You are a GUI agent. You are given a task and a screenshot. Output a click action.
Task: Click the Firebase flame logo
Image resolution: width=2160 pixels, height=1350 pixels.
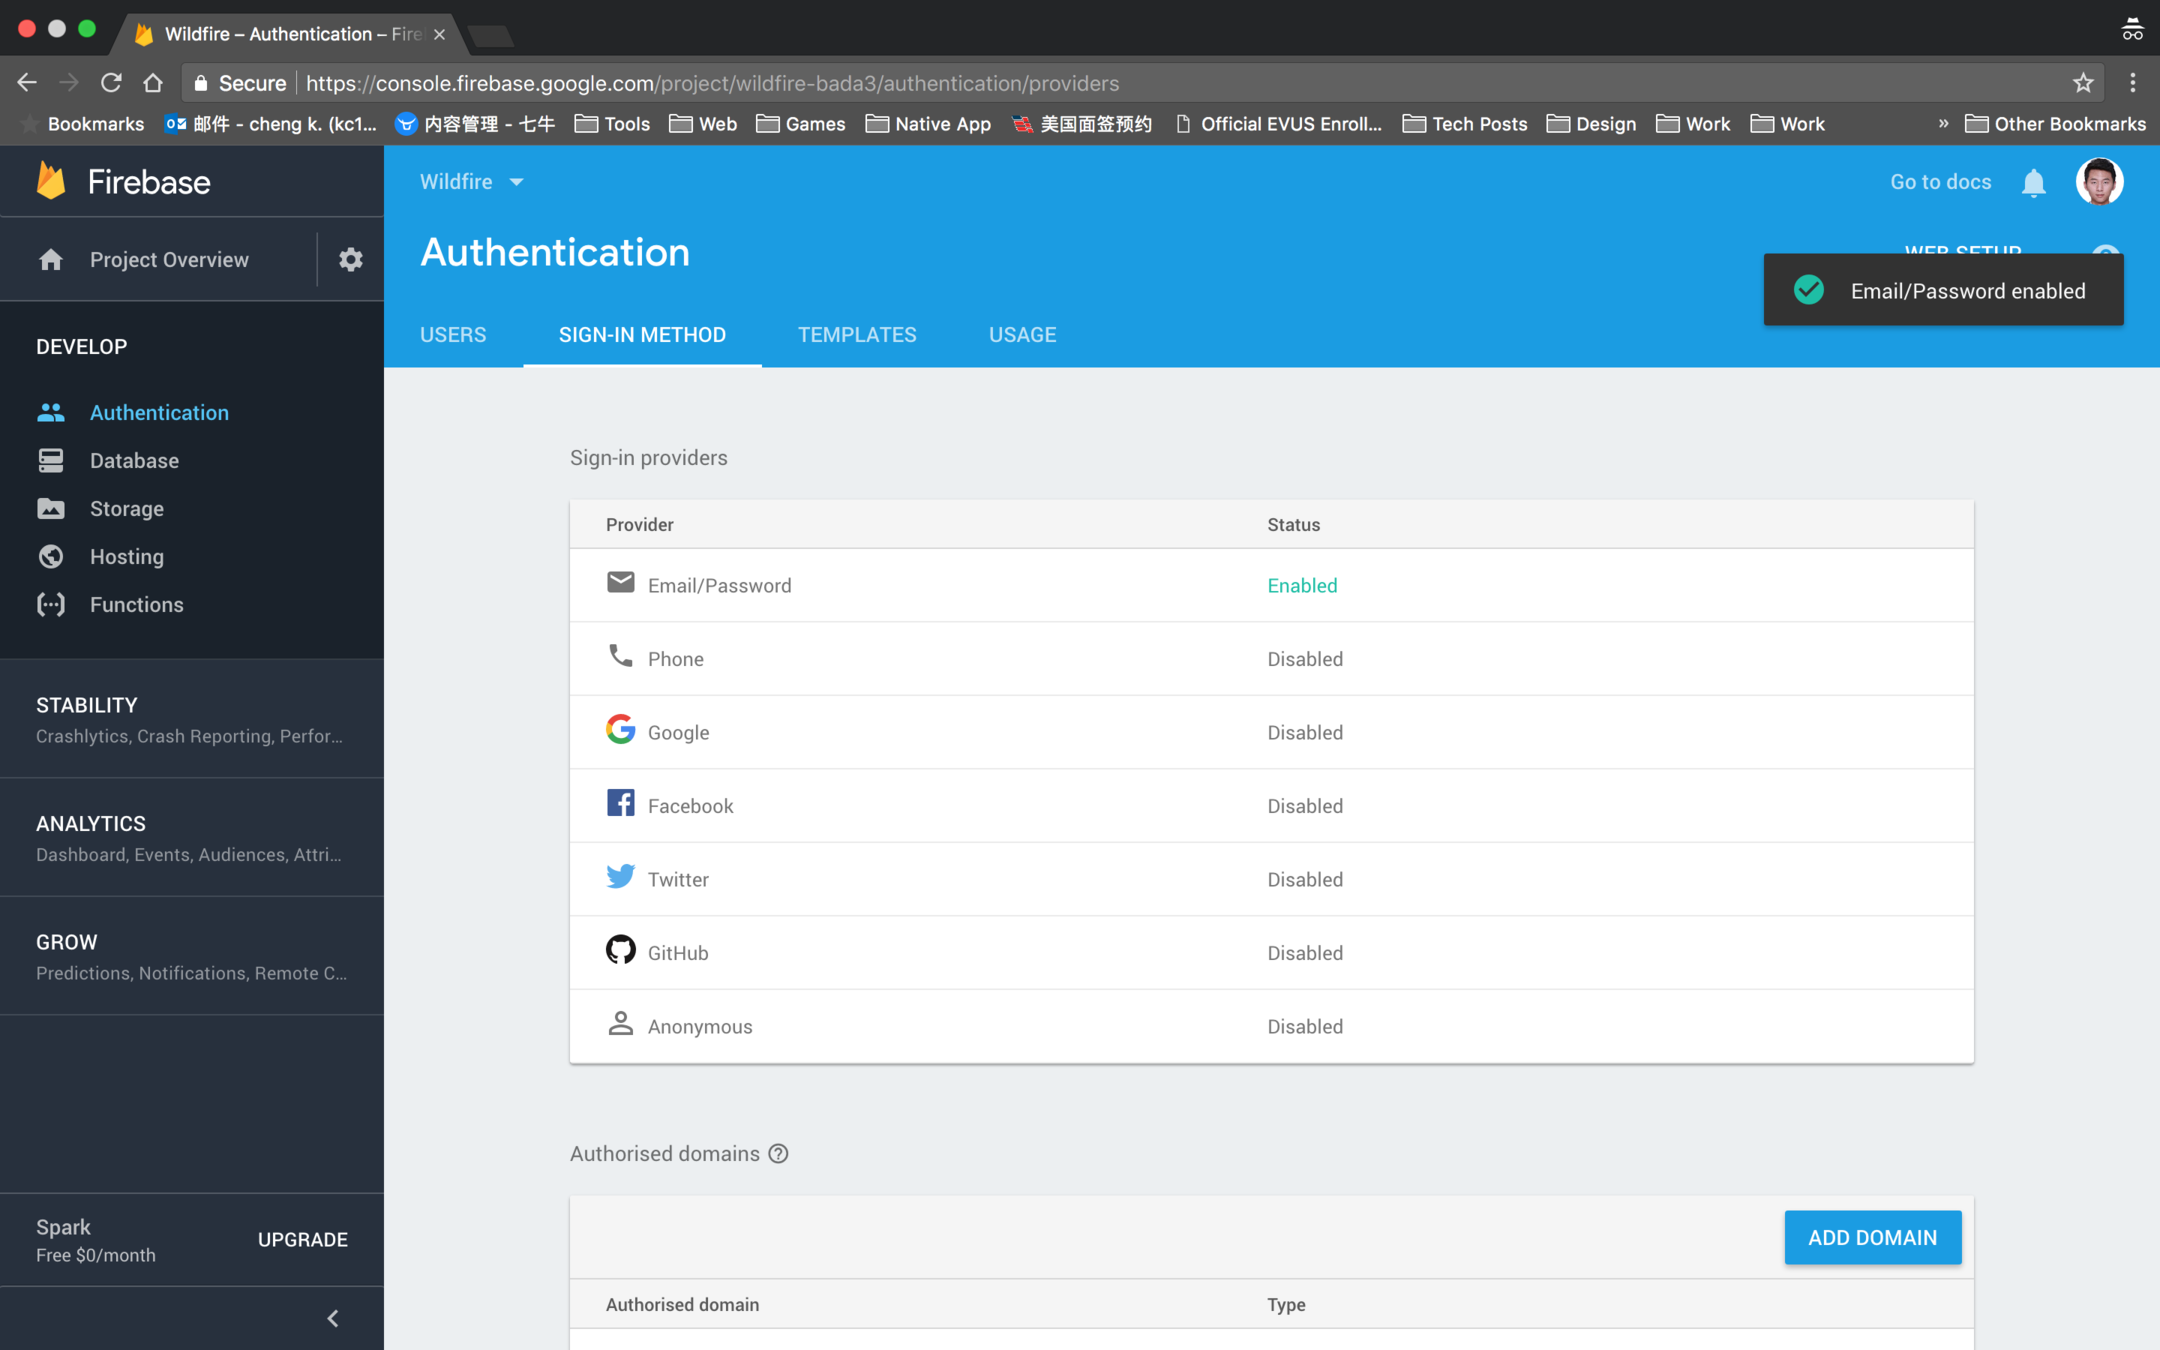coord(52,181)
